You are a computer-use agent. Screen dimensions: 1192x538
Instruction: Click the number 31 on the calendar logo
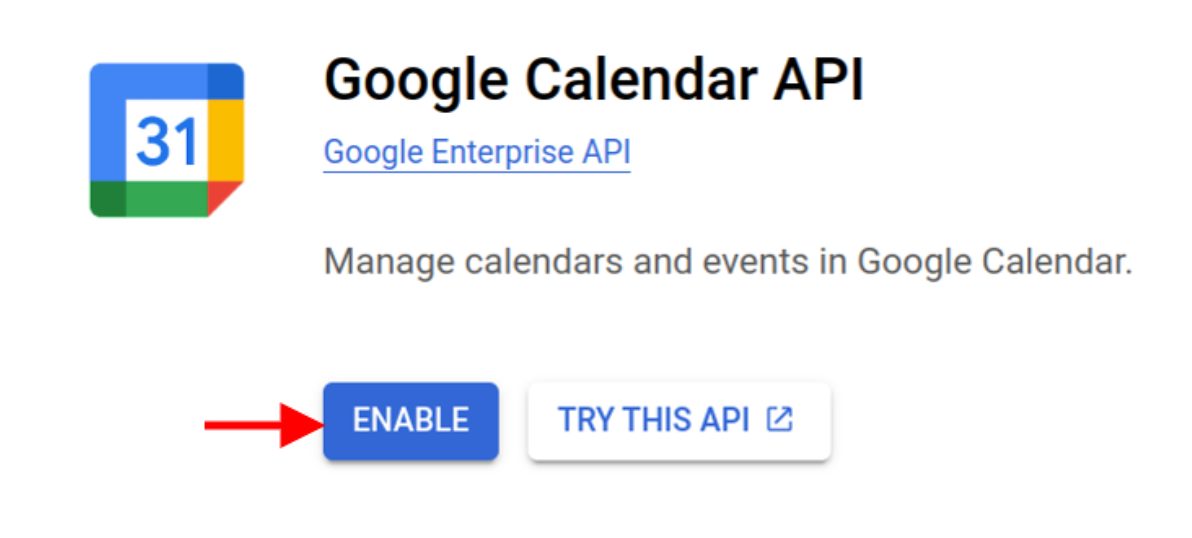click(165, 142)
